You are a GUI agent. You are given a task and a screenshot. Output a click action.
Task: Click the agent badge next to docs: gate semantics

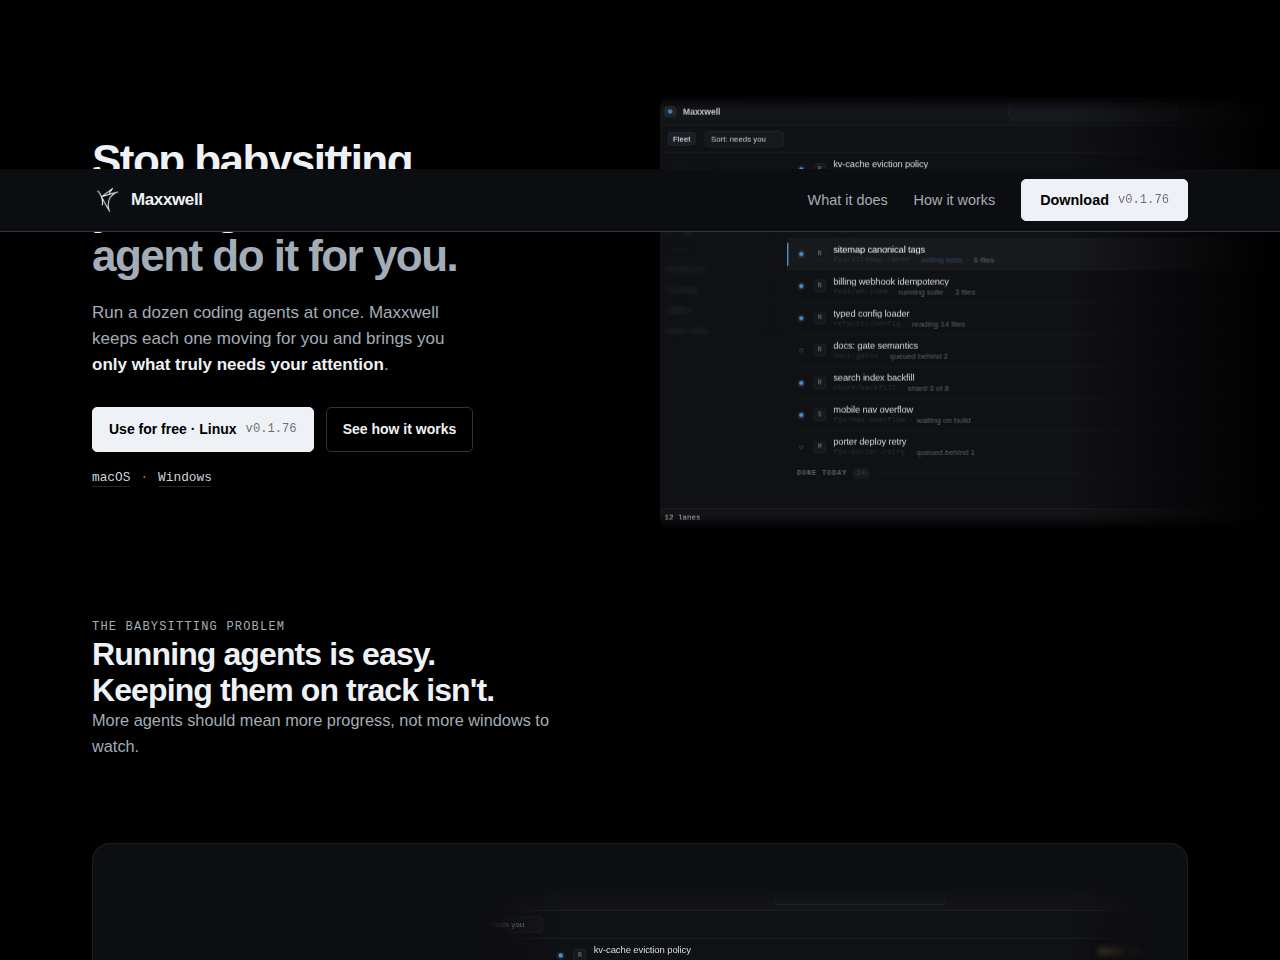pyautogui.click(x=819, y=350)
